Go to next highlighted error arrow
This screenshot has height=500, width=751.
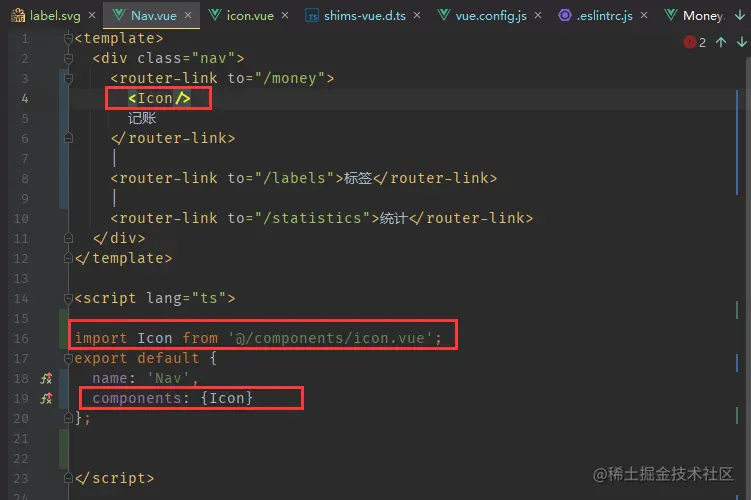point(741,42)
